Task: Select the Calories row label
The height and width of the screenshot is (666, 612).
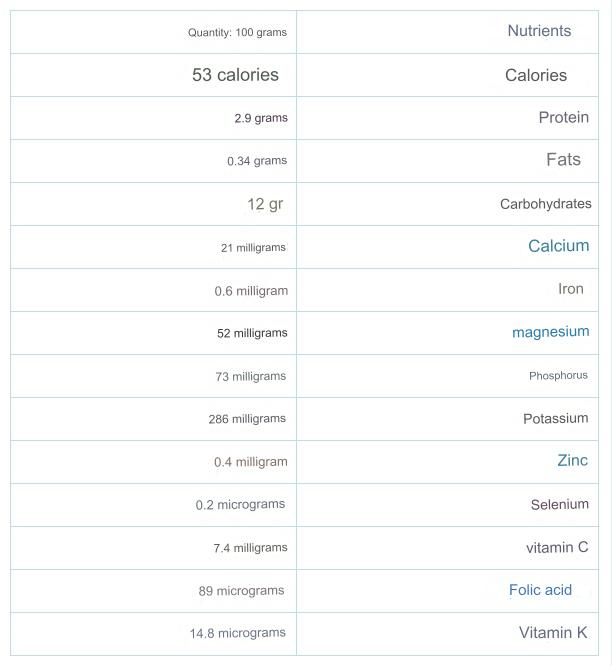Action: point(536,76)
